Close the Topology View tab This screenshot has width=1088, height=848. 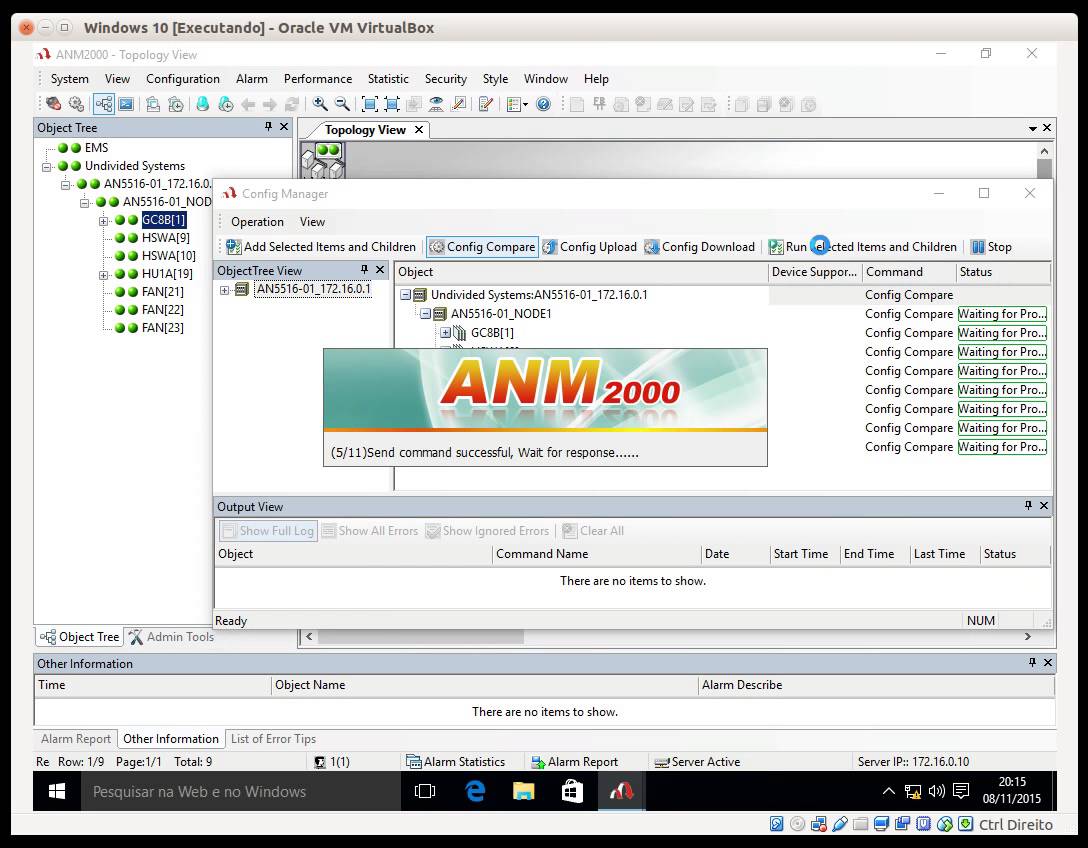pos(418,130)
